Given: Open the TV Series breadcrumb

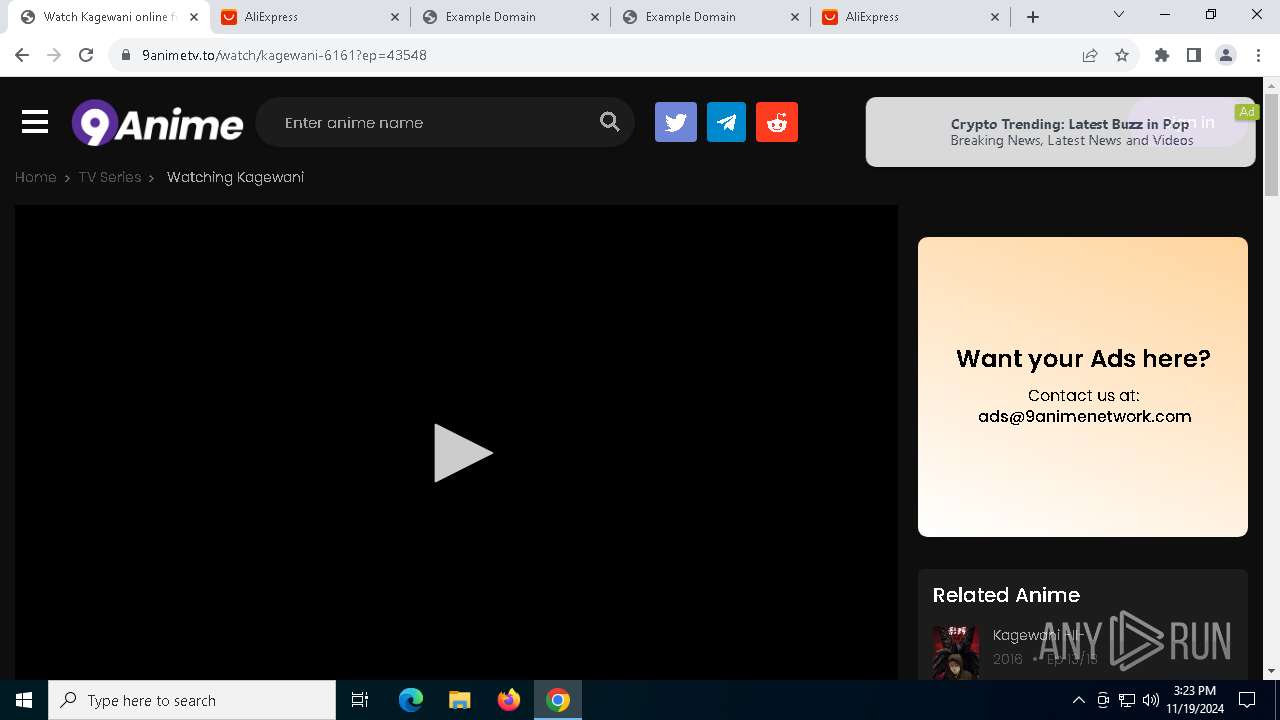Looking at the screenshot, I should click(x=110, y=177).
